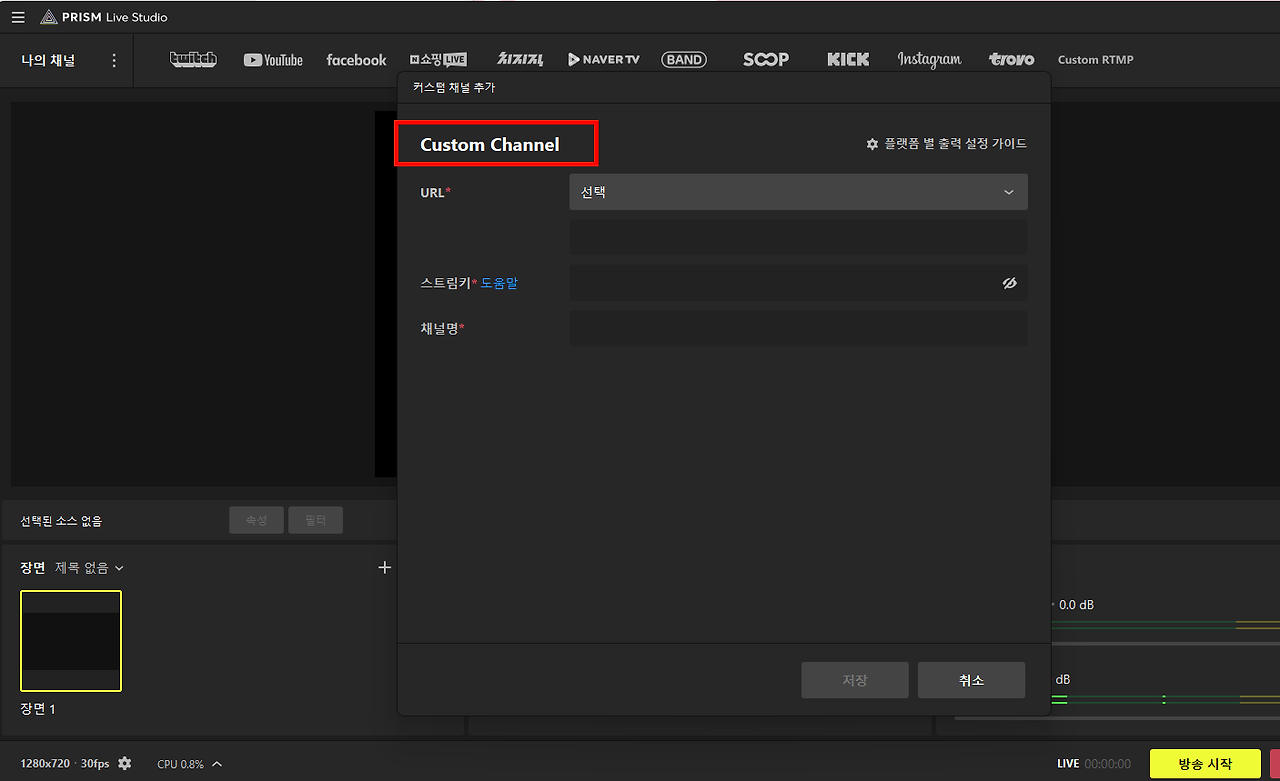The image size is (1280, 781).
Task: Select the facebook platform logo
Action: point(356,60)
